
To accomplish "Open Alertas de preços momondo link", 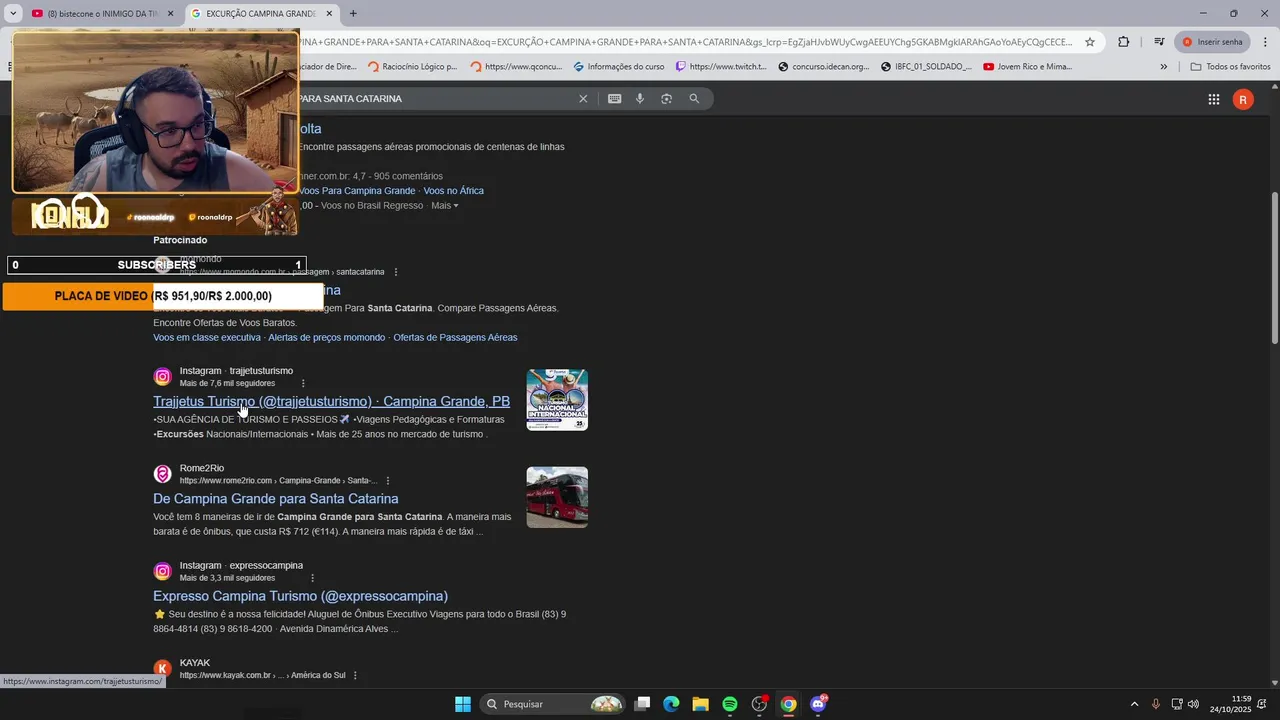I will click(326, 338).
